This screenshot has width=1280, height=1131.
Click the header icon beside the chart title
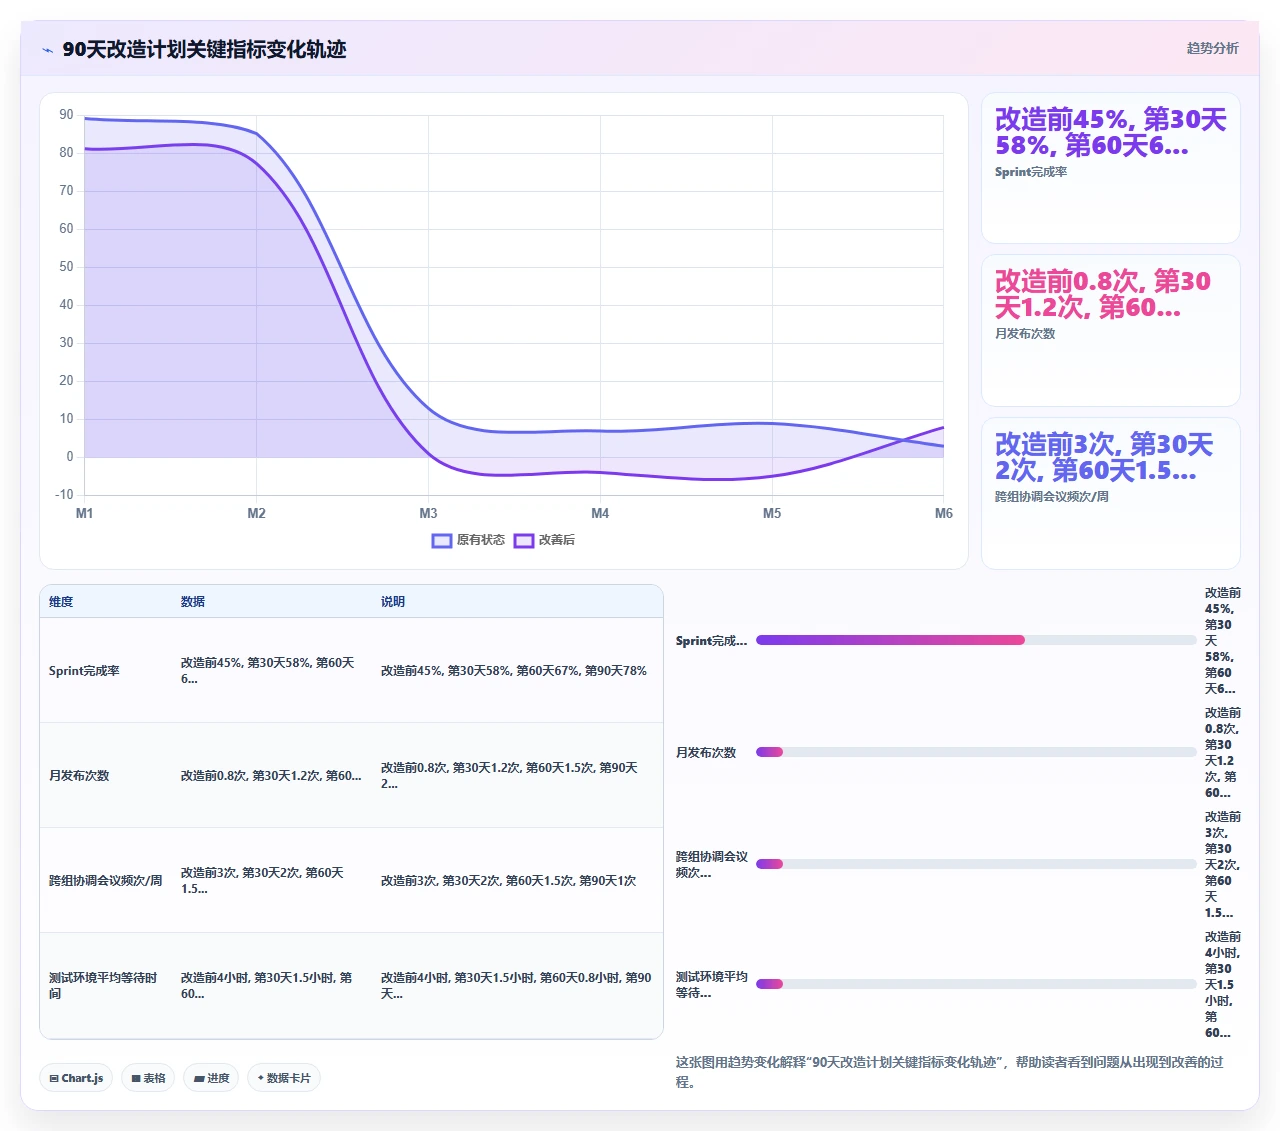pyautogui.click(x=47, y=50)
